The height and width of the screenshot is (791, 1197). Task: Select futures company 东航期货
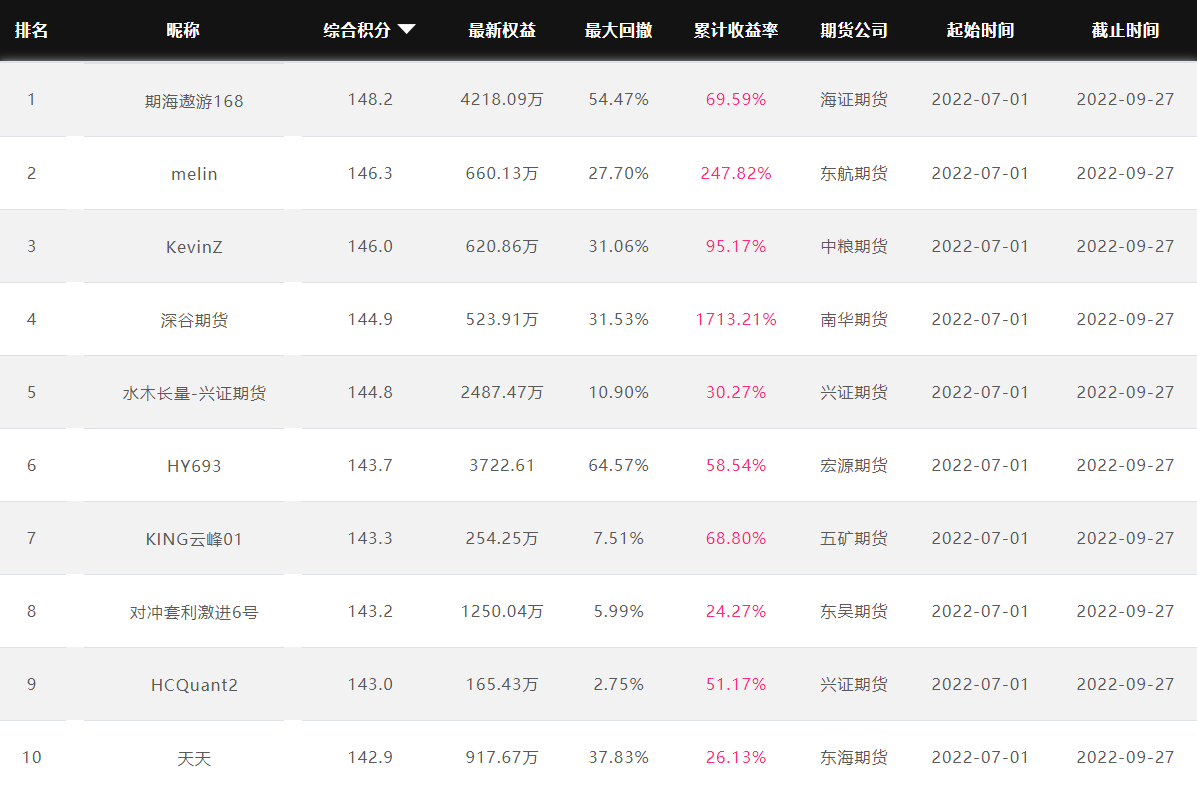[x=853, y=173]
